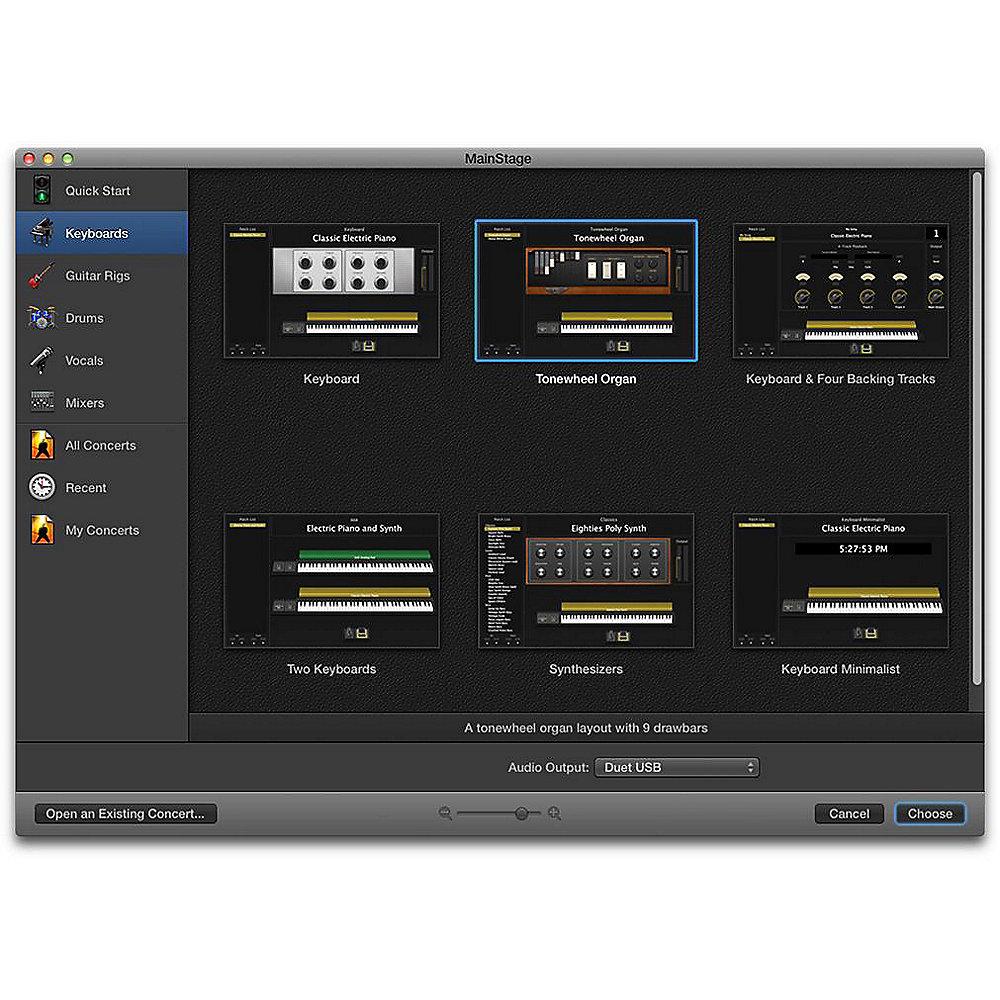Open Vocals category
The width and height of the screenshot is (1000, 1000).
click(x=102, y=360)
